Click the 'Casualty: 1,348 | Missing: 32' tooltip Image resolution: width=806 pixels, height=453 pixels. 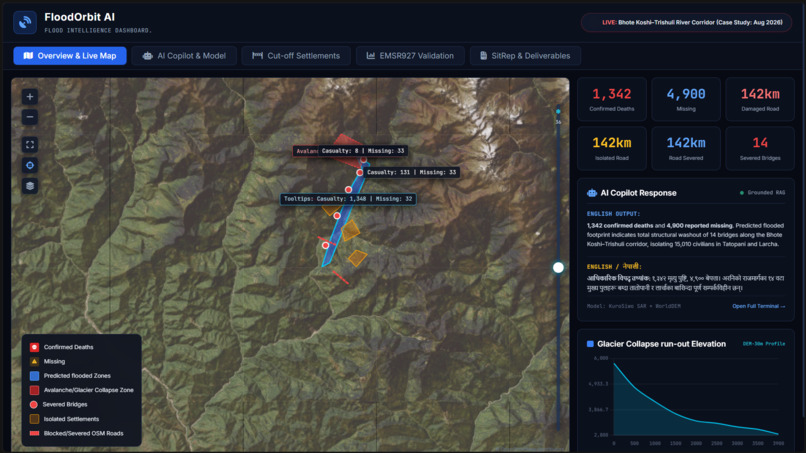pyautogui.click(x=348, y=198)
